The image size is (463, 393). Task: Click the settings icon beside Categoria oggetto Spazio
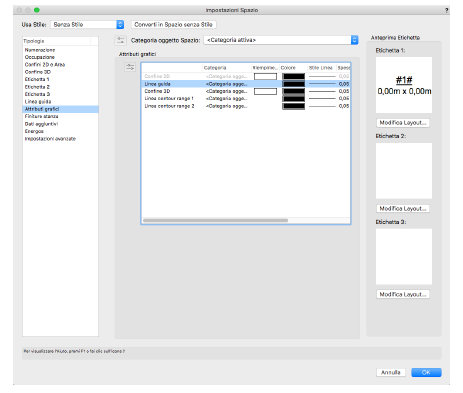(120, 40)
